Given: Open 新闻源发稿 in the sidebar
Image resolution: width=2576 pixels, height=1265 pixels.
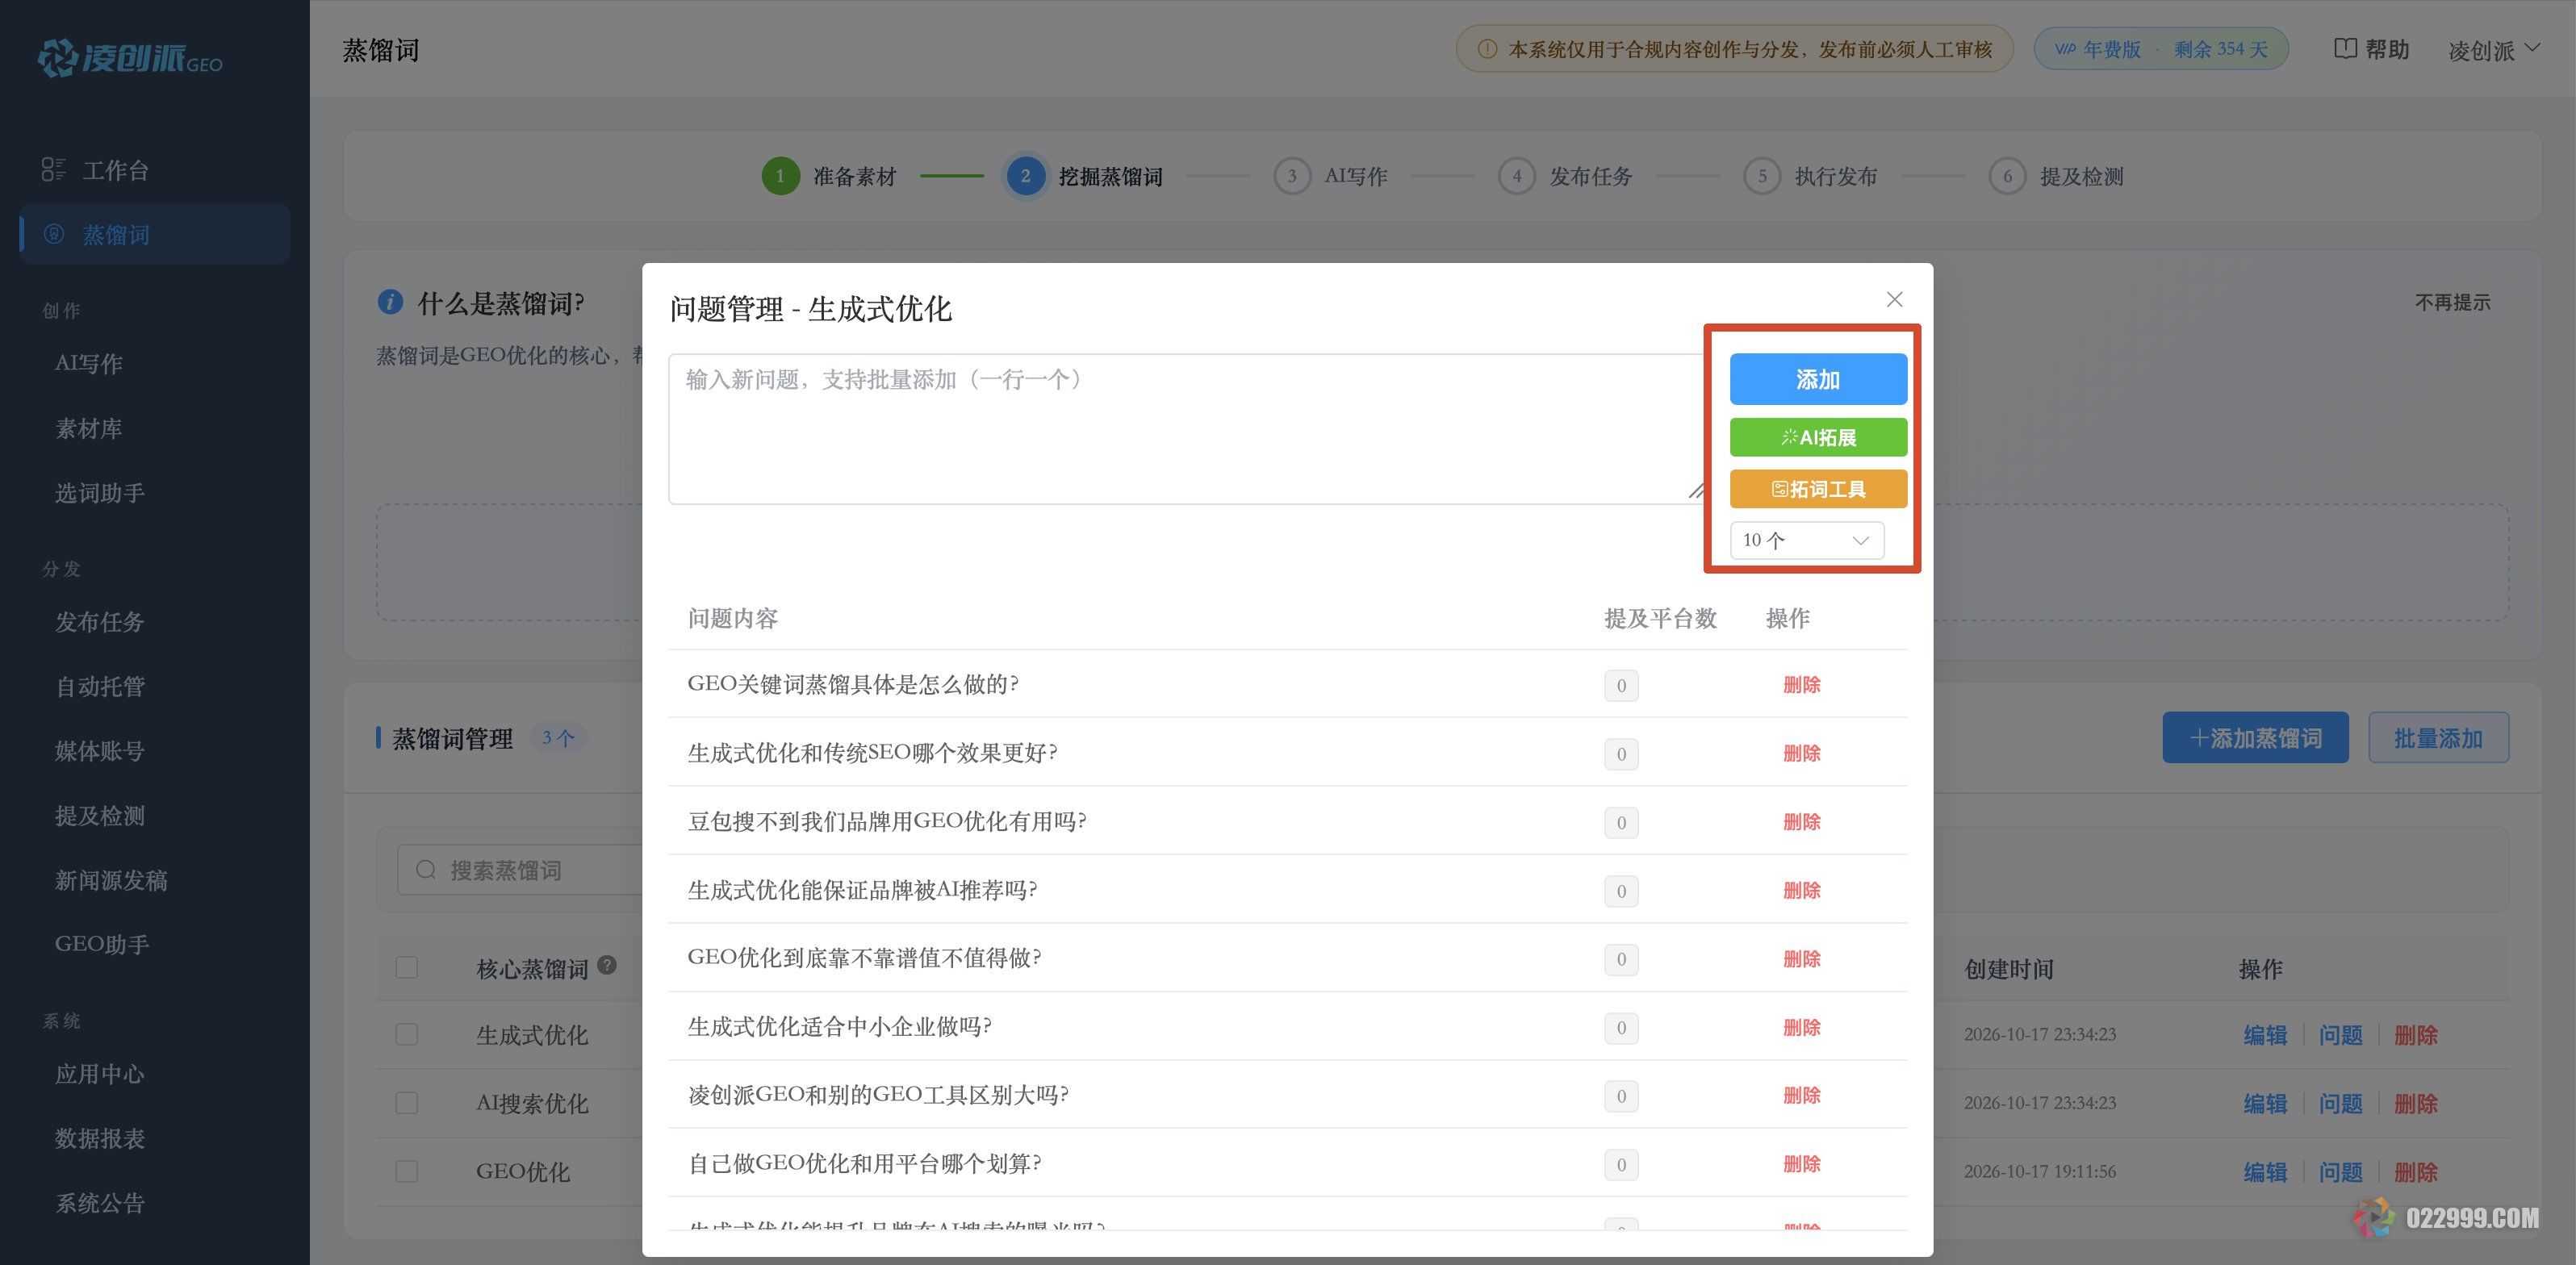Looking at the screenshot, I should coord(111,880).
